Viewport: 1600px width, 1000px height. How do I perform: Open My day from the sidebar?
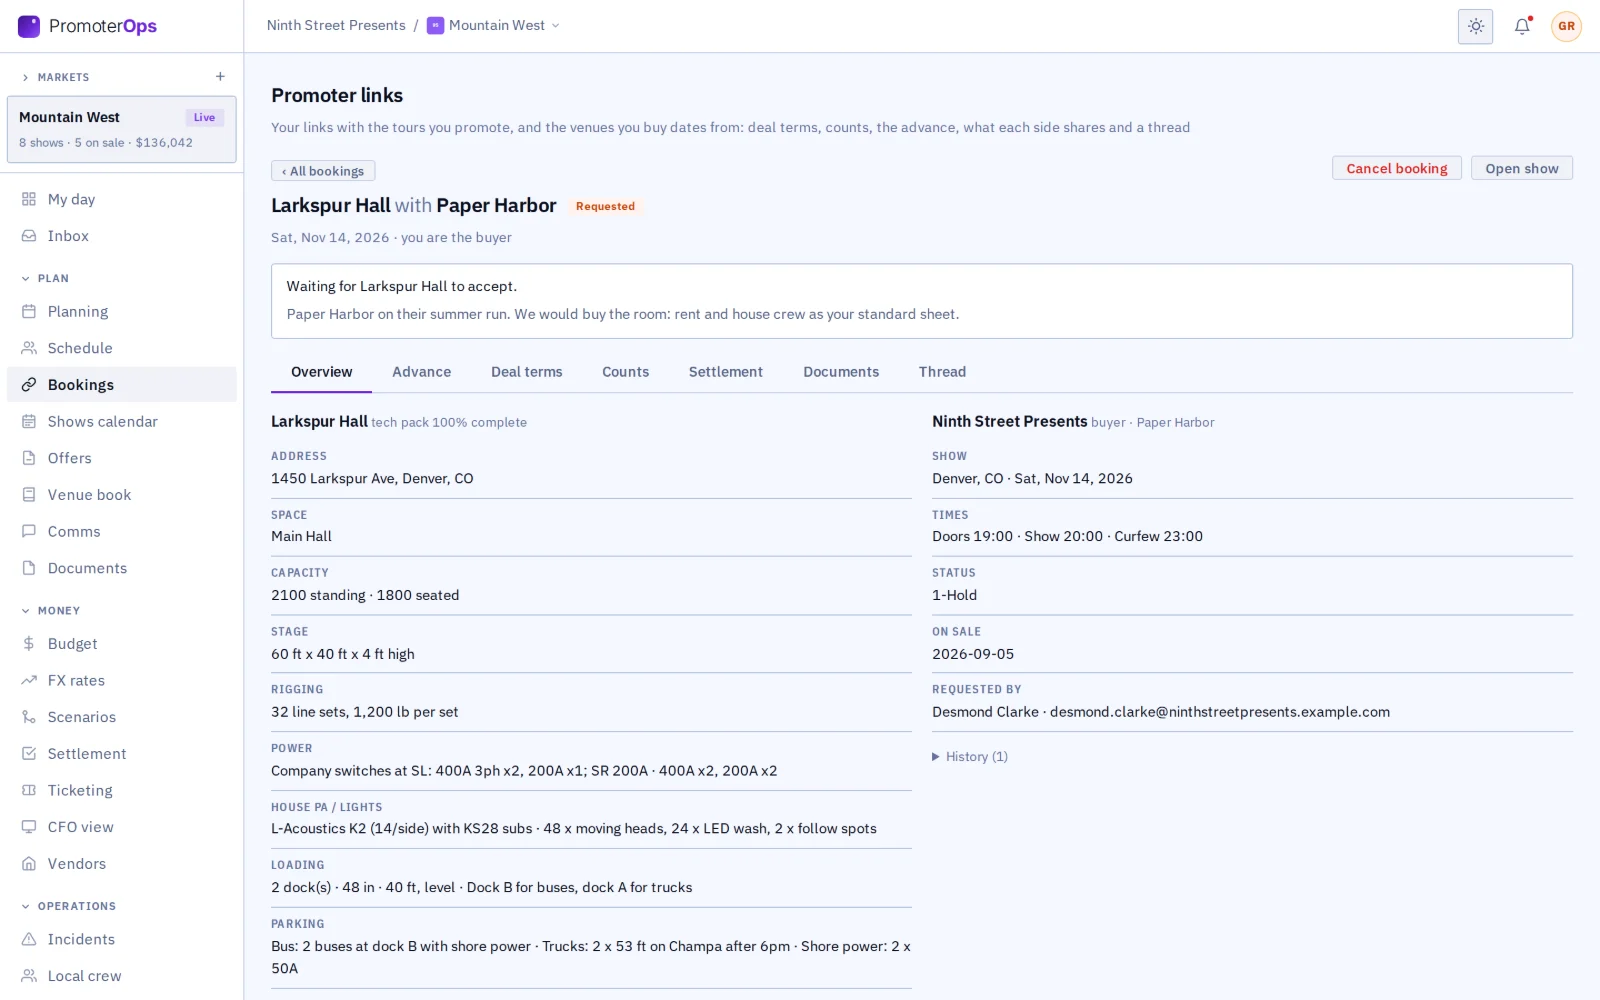122,199
